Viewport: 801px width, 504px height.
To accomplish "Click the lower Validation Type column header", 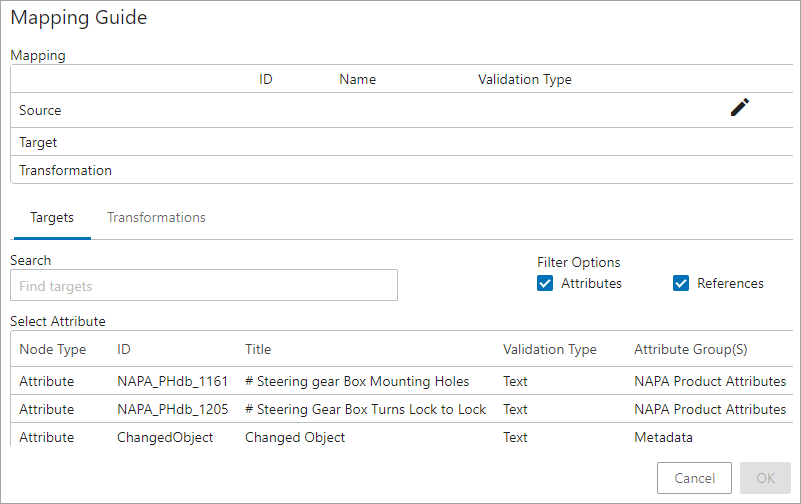I will [x=550, y=349].
